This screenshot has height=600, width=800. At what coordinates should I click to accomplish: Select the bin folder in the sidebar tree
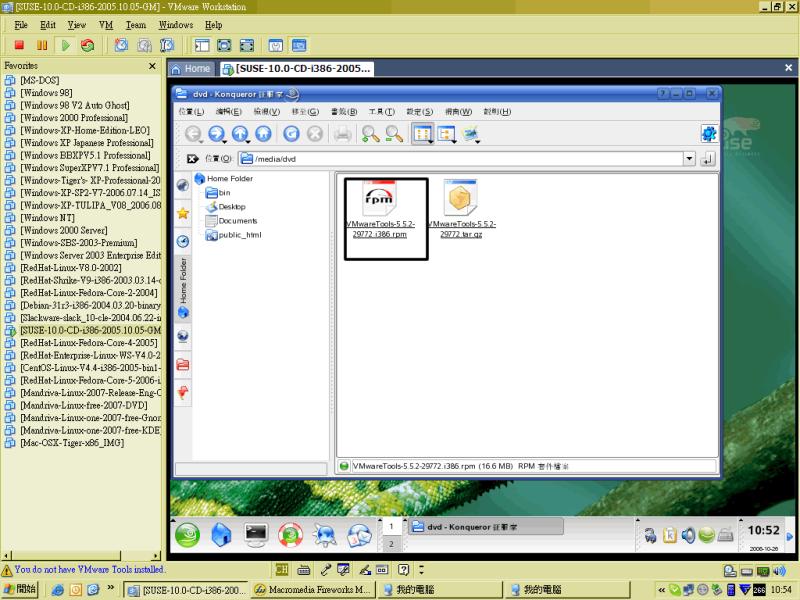[x=218, y=193]
